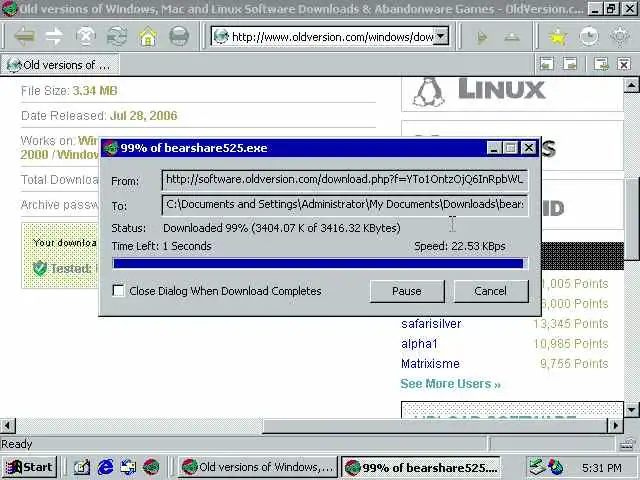Open Favorites with the yellow star icon
The image size is (640, 480).
pyautogui.click(x=558, y=37)
